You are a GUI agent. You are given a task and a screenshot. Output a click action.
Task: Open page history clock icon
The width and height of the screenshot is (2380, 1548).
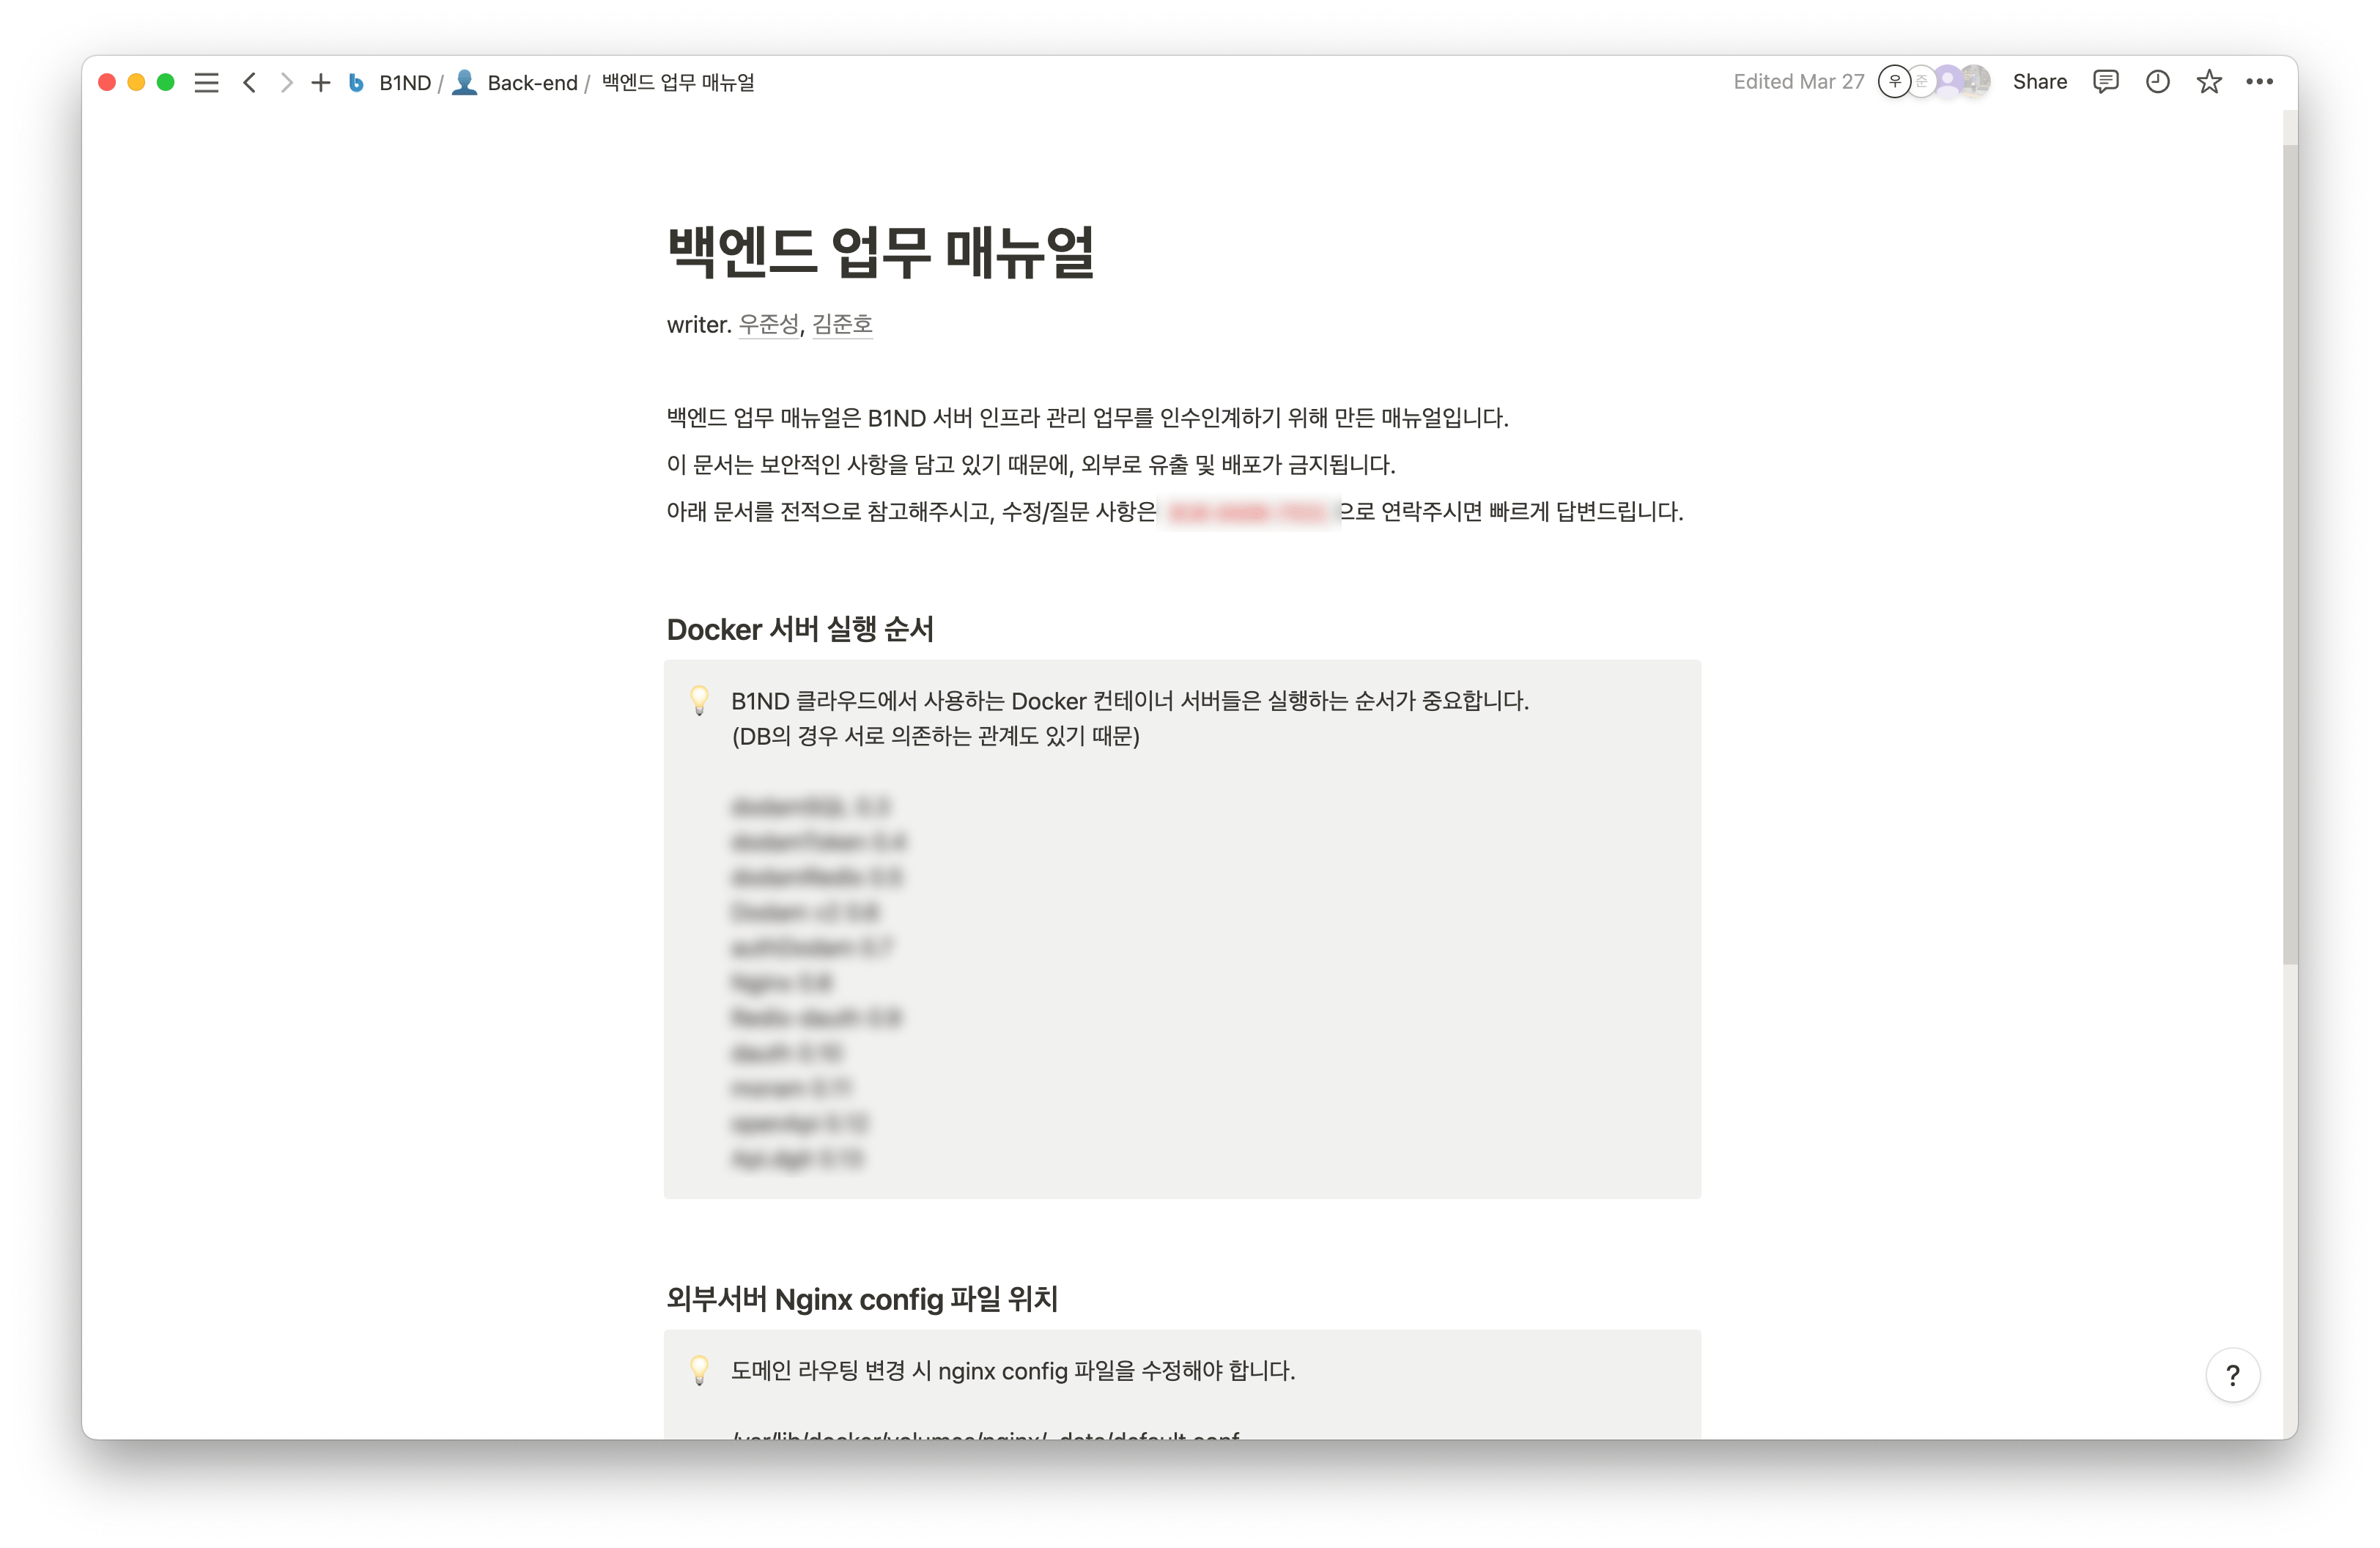point(2157,82)
